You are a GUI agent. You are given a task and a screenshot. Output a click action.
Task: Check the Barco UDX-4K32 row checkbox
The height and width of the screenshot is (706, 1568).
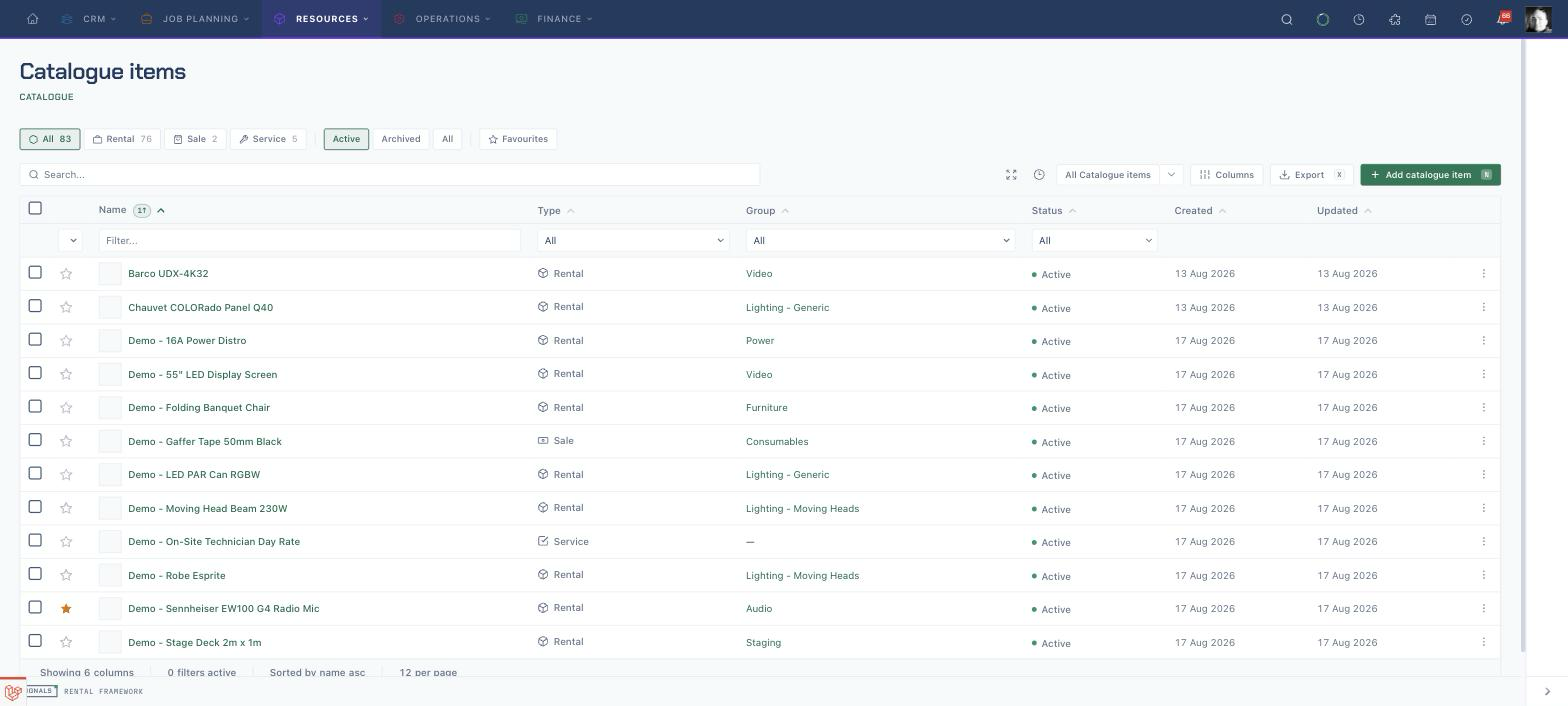pos(35,272)
